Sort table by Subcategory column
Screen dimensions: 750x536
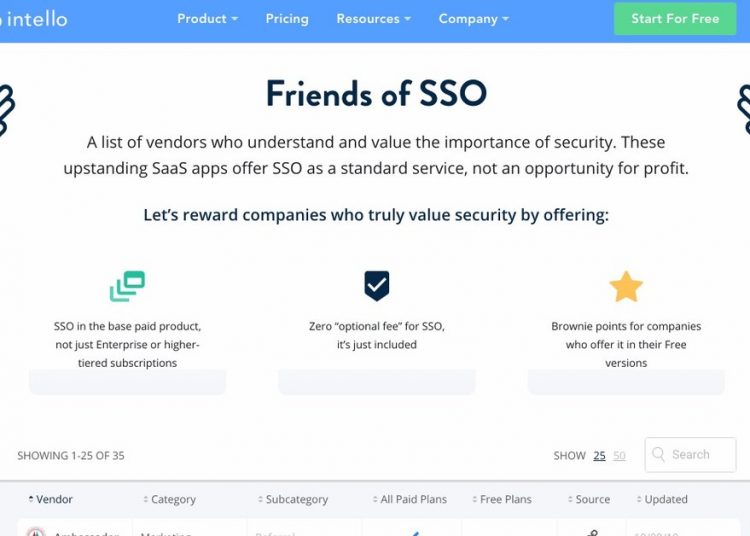(296, 499)
